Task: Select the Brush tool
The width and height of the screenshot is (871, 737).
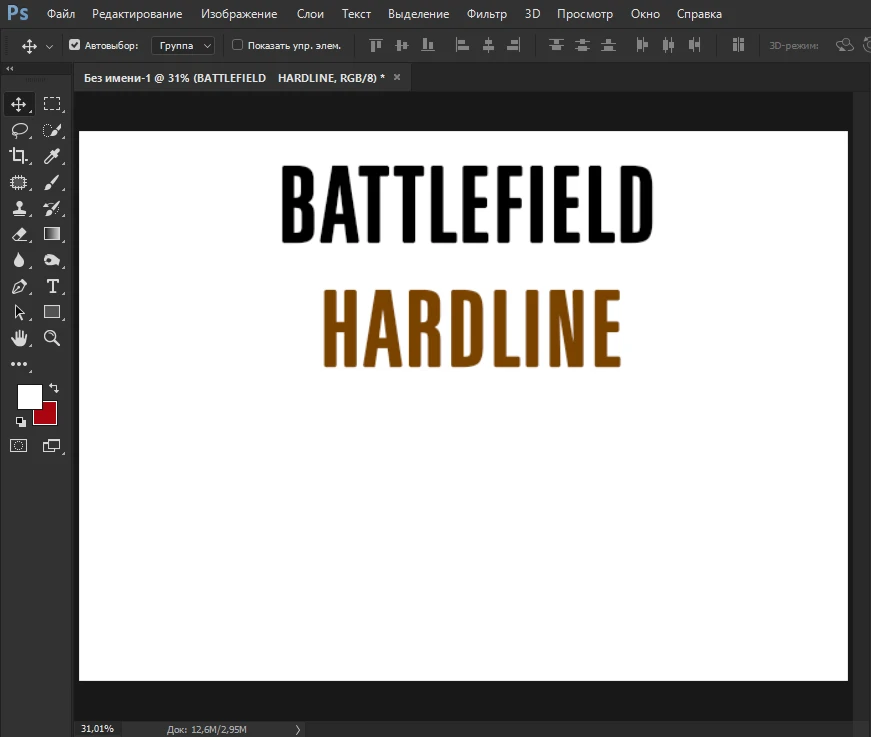Action: 53,182
